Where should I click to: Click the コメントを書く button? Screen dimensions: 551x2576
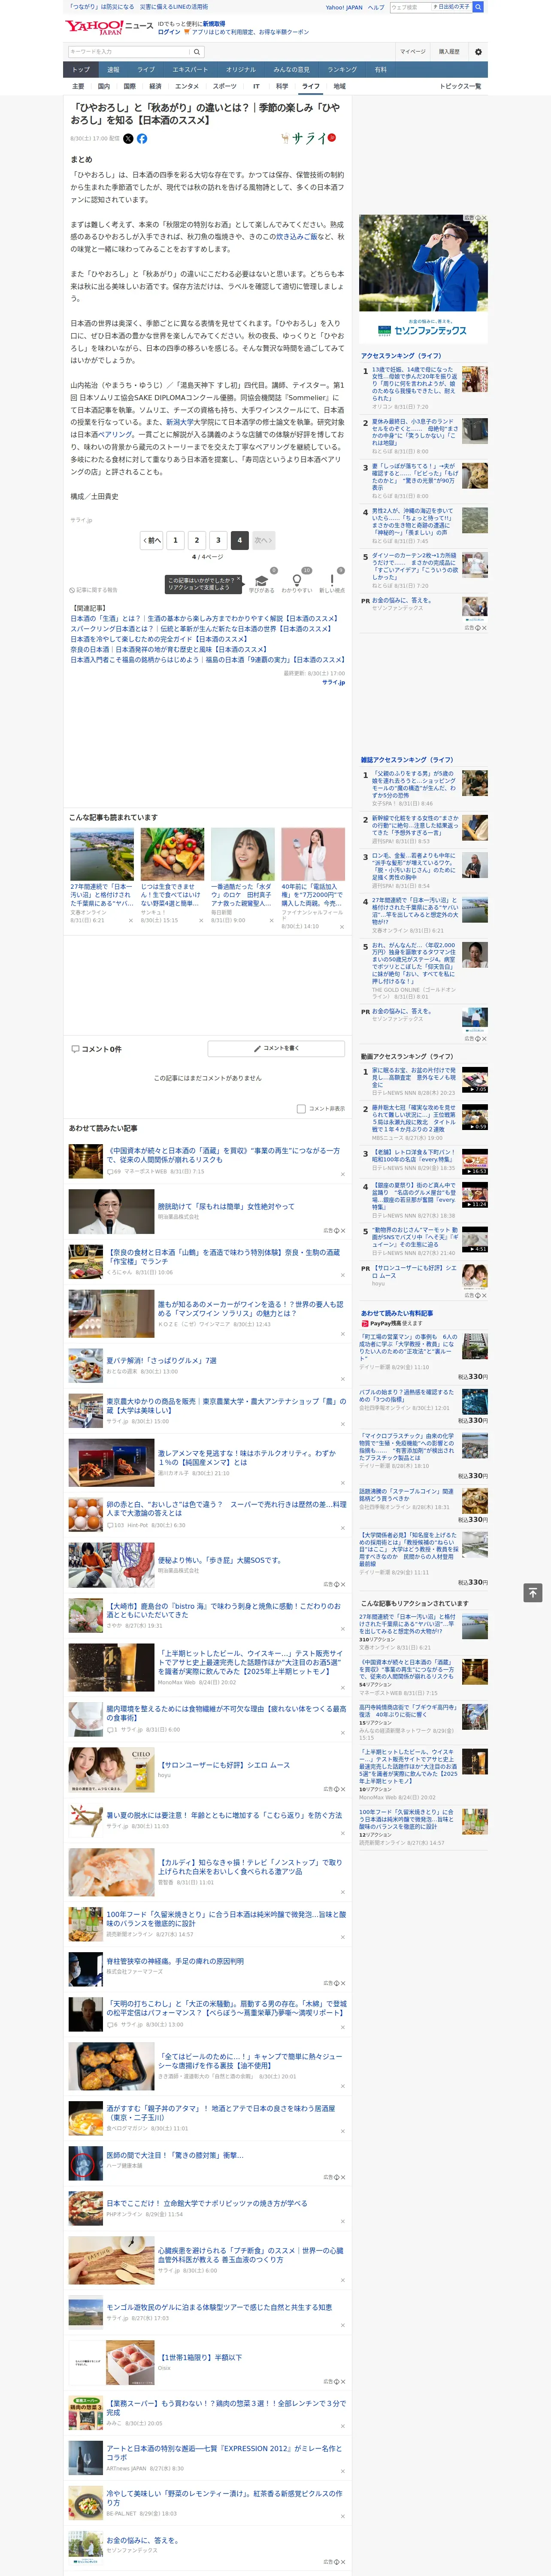click(x=276, y=1048)
